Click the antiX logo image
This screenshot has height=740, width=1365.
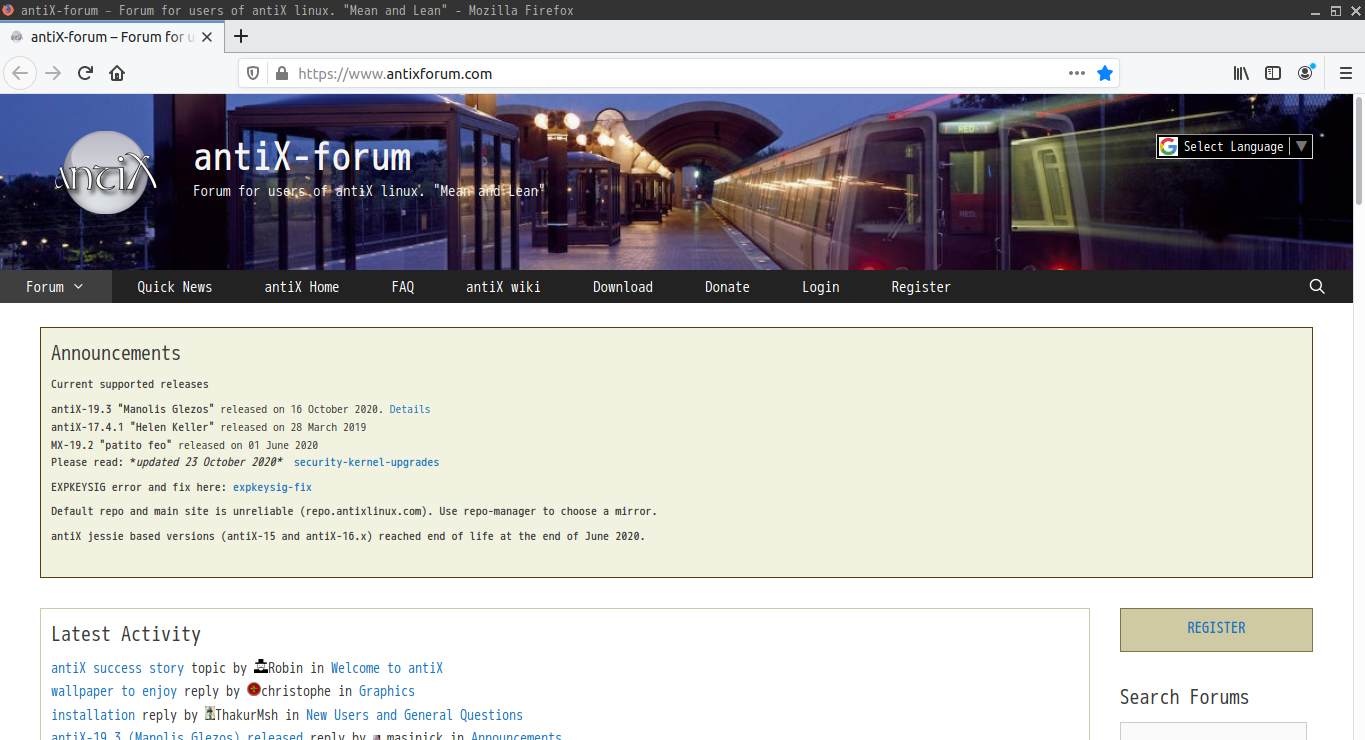(x=108, y=172)
